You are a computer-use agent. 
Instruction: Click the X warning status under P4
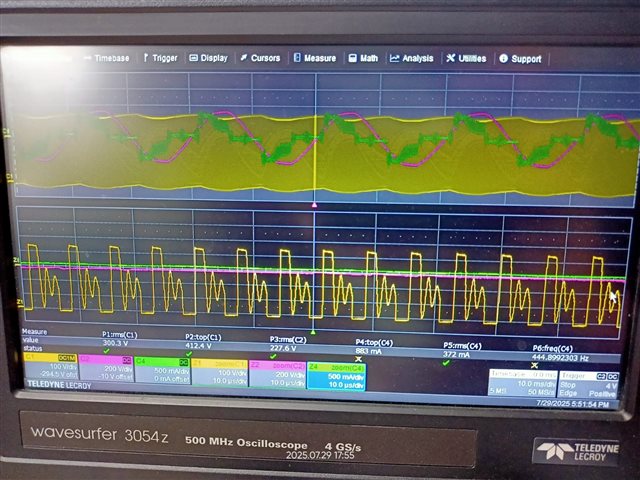(x=358, y=359)
